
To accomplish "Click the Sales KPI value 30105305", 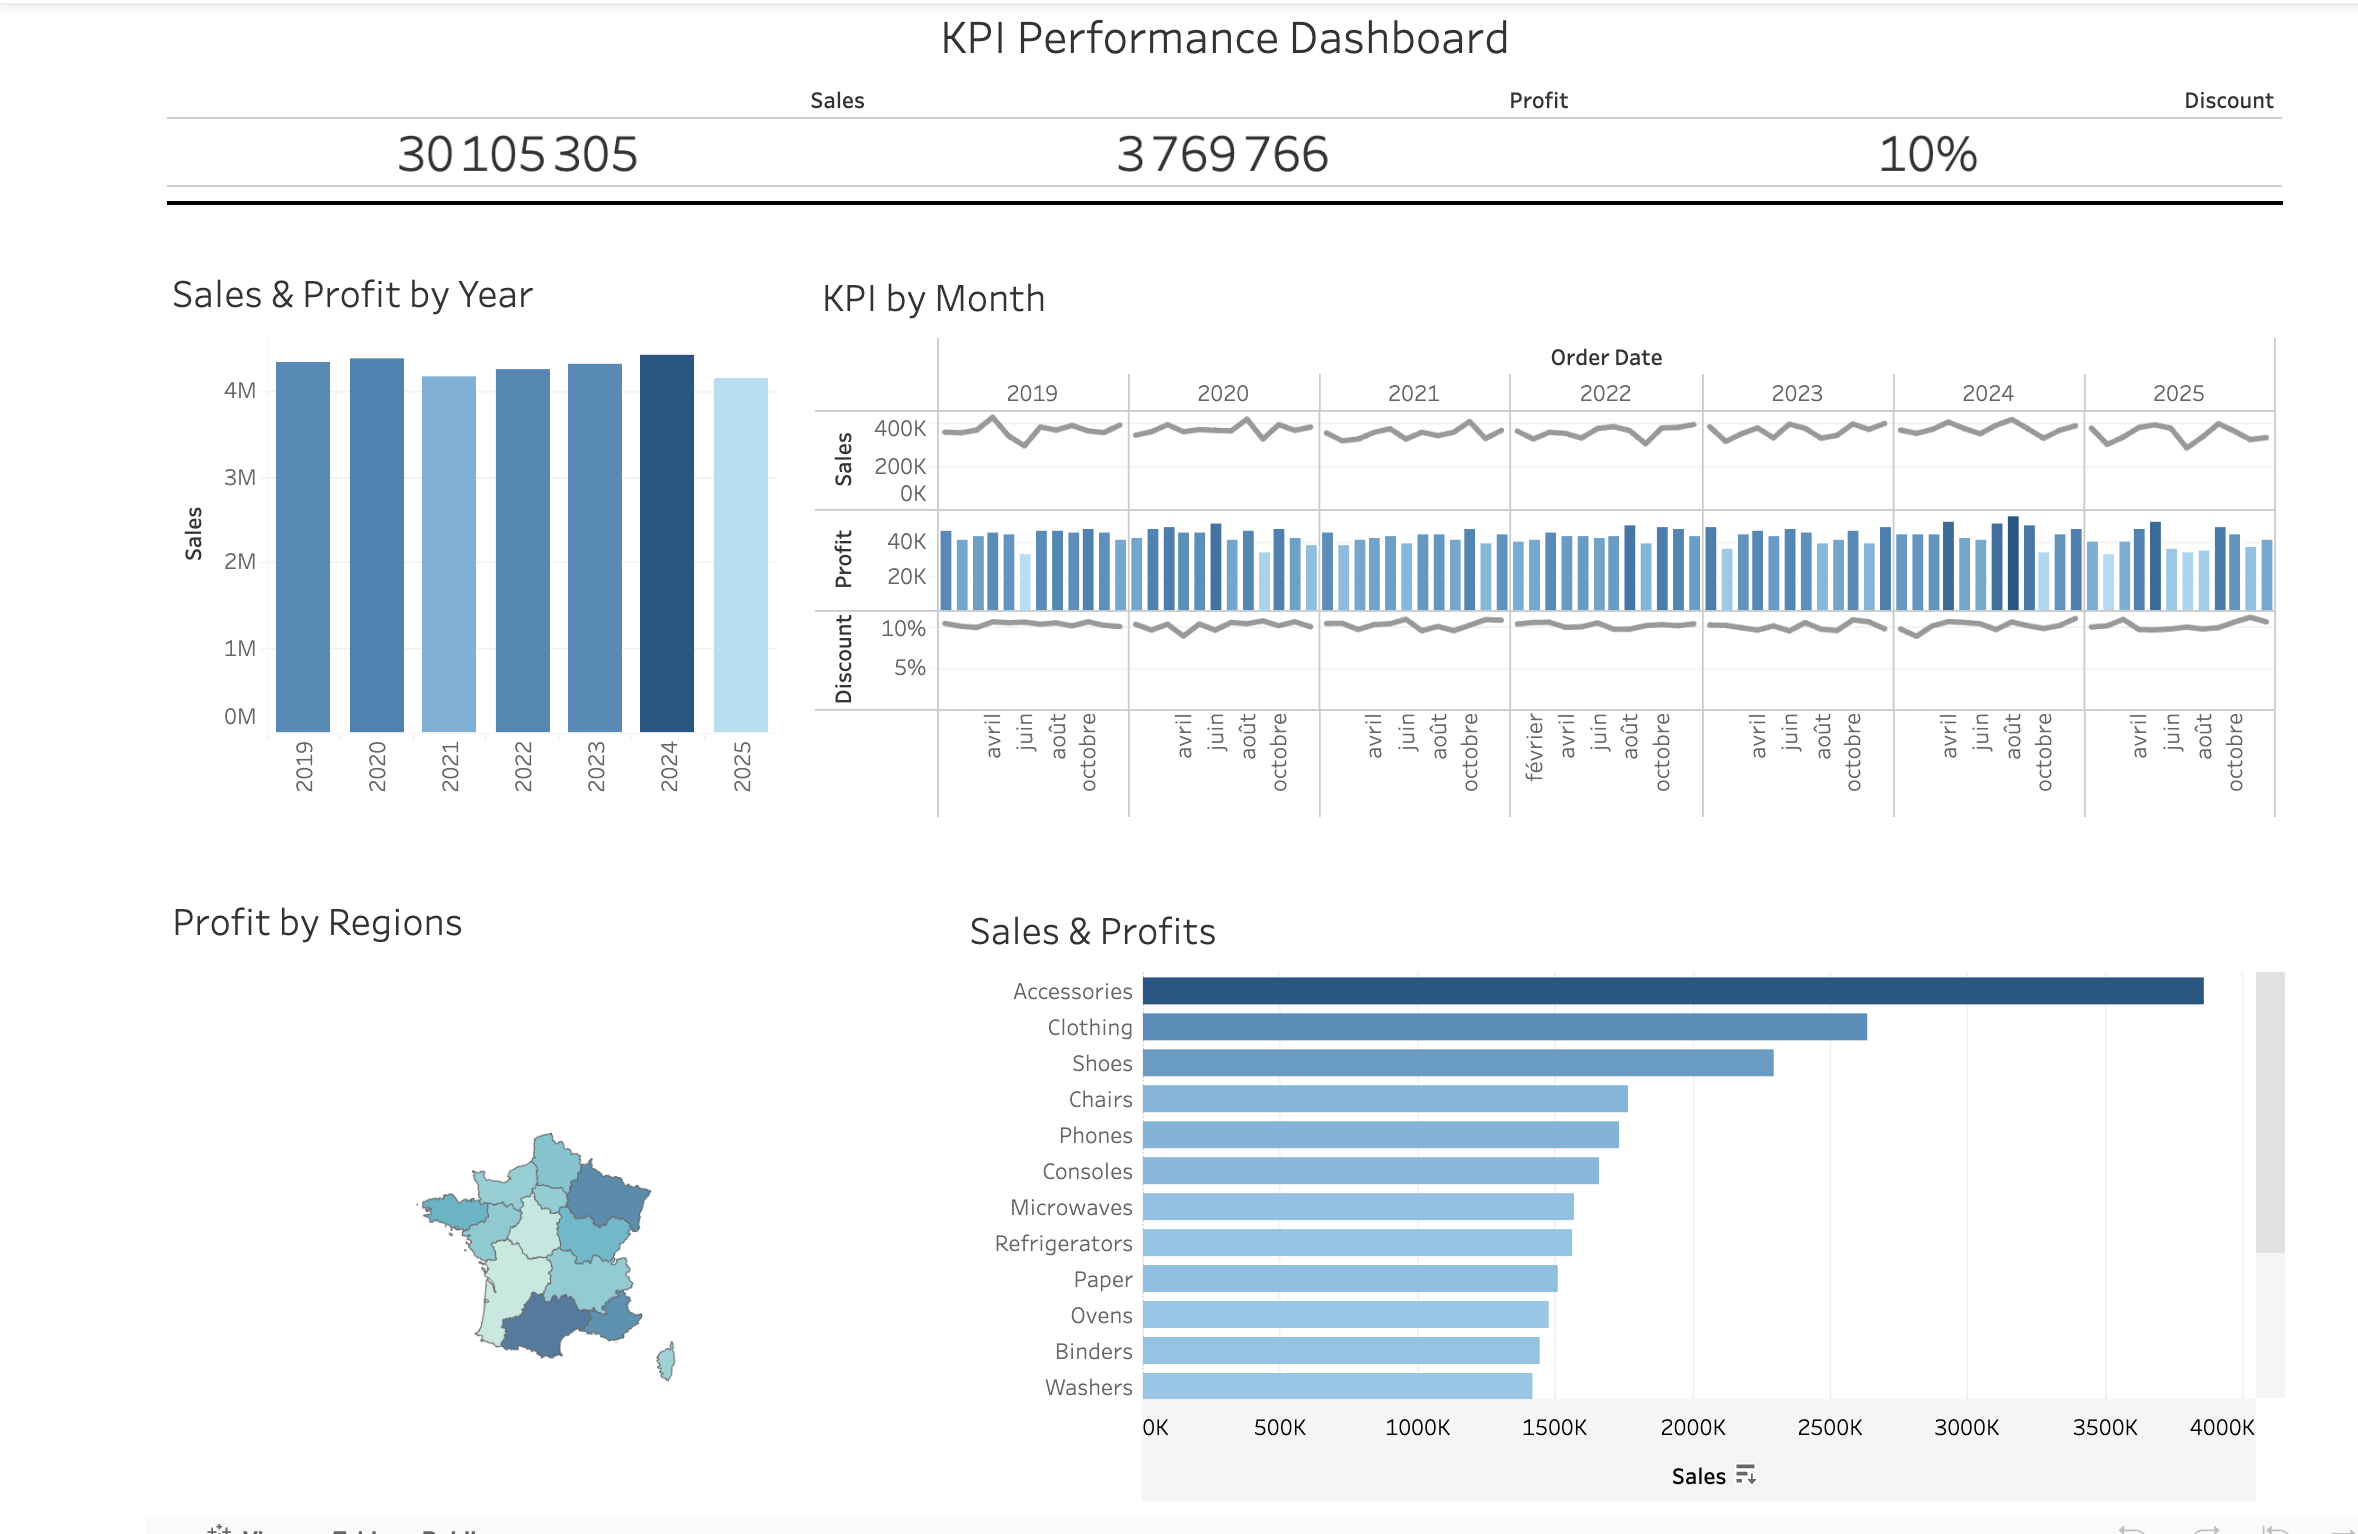I will point(517,154).
